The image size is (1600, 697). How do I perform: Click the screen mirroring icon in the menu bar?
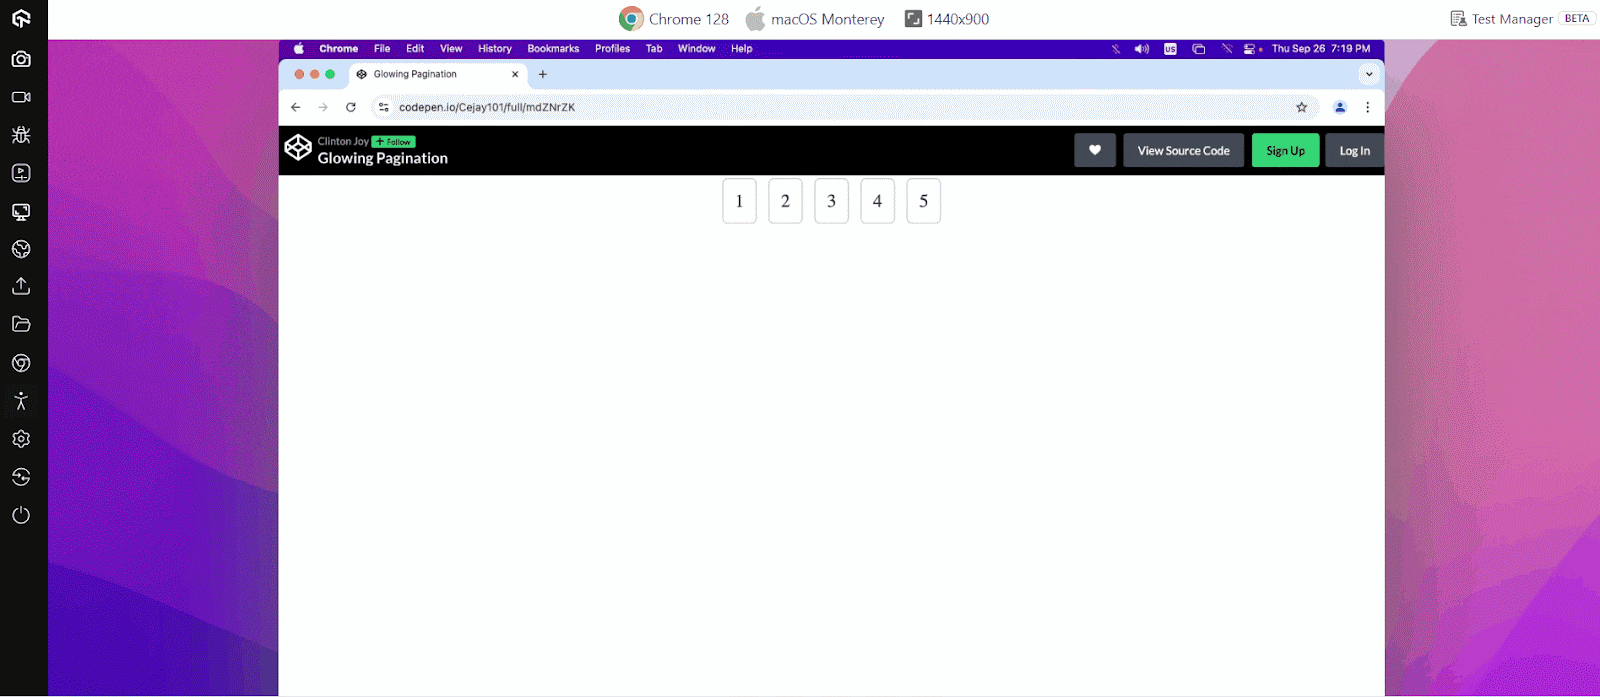[x=1198, y=48]
